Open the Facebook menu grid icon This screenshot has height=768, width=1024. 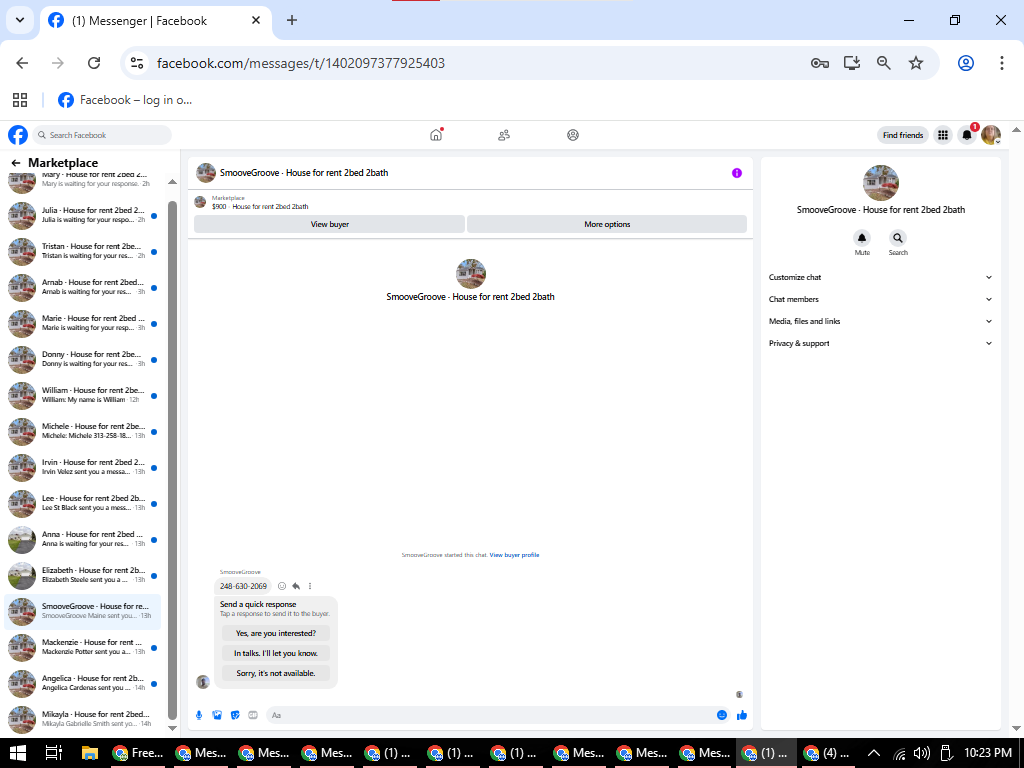coord(943,135)
